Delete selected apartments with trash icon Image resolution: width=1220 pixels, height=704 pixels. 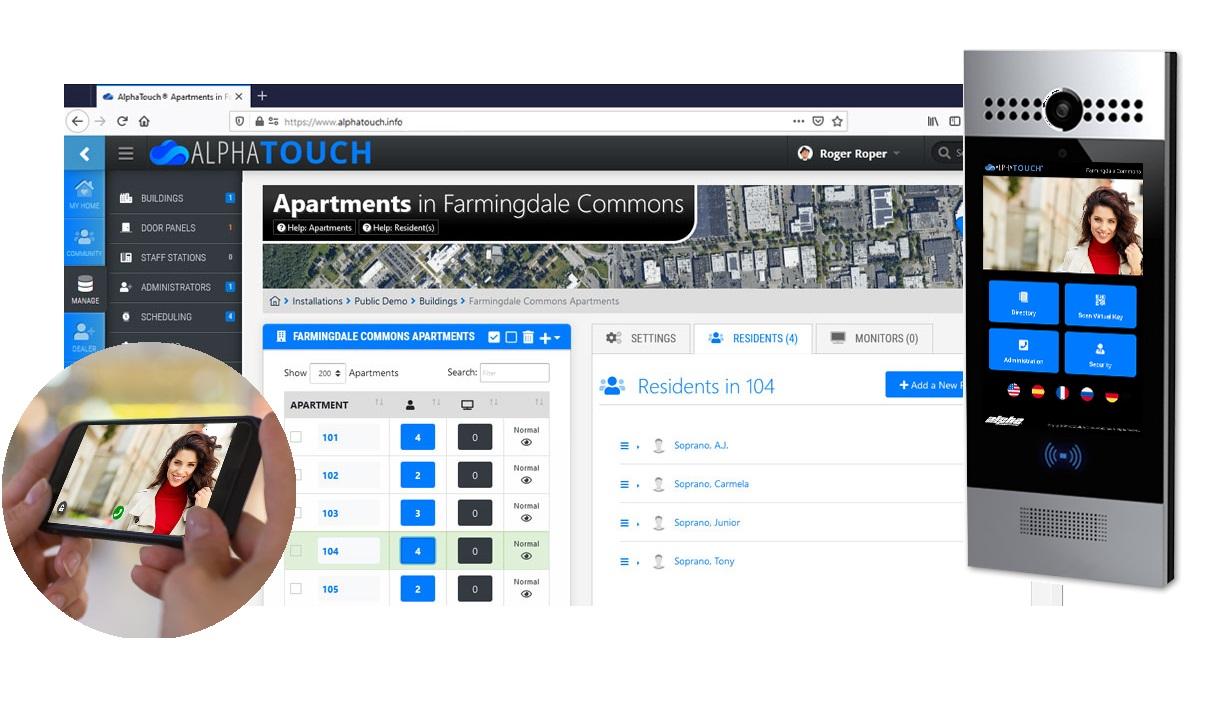[x=528, y=337]
